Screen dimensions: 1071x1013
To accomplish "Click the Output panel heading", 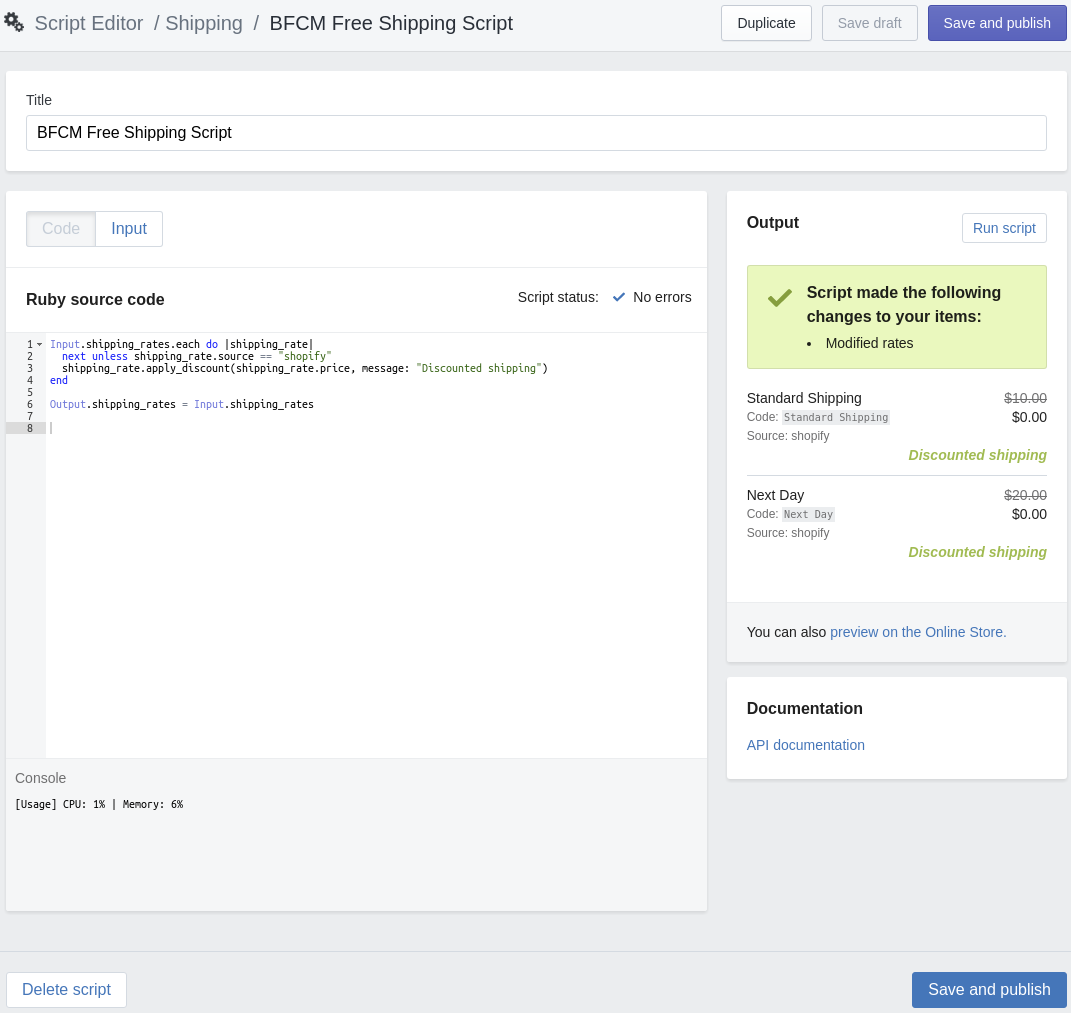I will 773,223.
